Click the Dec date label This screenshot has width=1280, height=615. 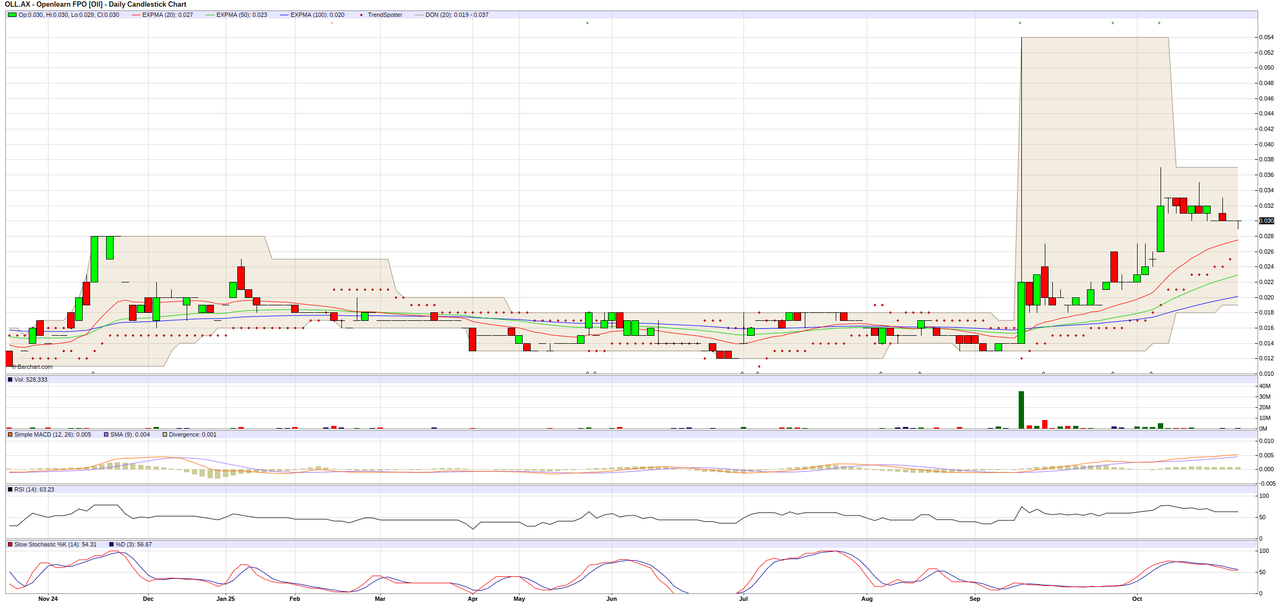pos(148,599)
